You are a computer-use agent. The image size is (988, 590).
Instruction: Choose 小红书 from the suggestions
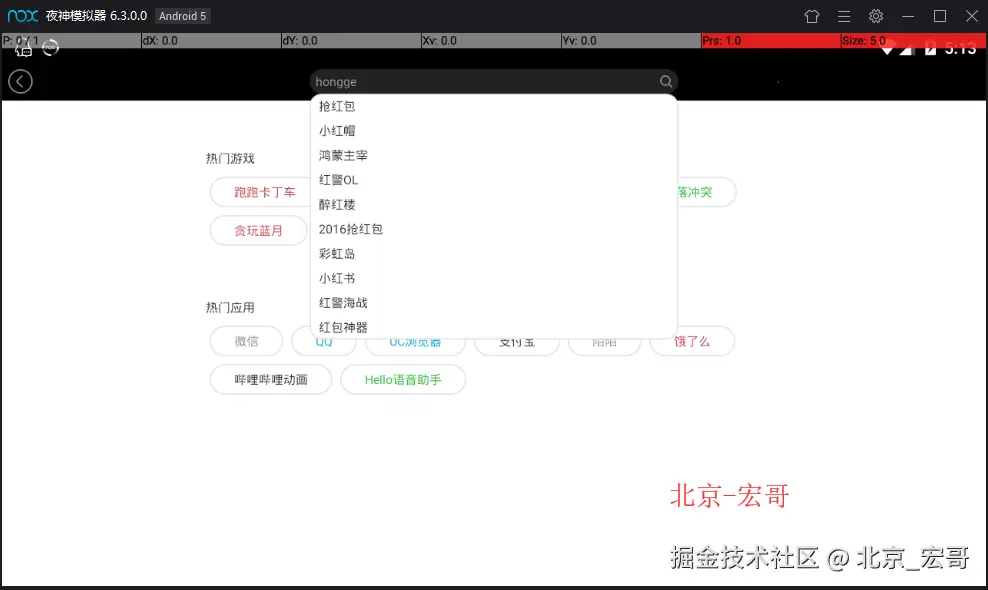click(x=494, y=278)
